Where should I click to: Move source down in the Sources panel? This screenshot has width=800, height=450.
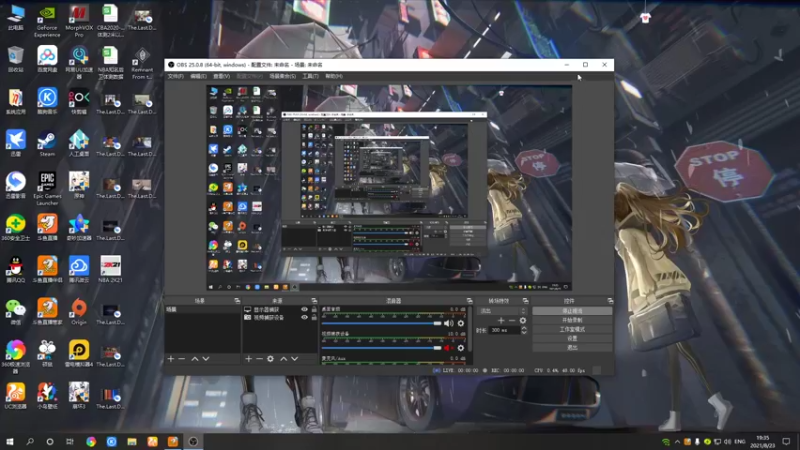pyautogui.click(x=294, y=359)
